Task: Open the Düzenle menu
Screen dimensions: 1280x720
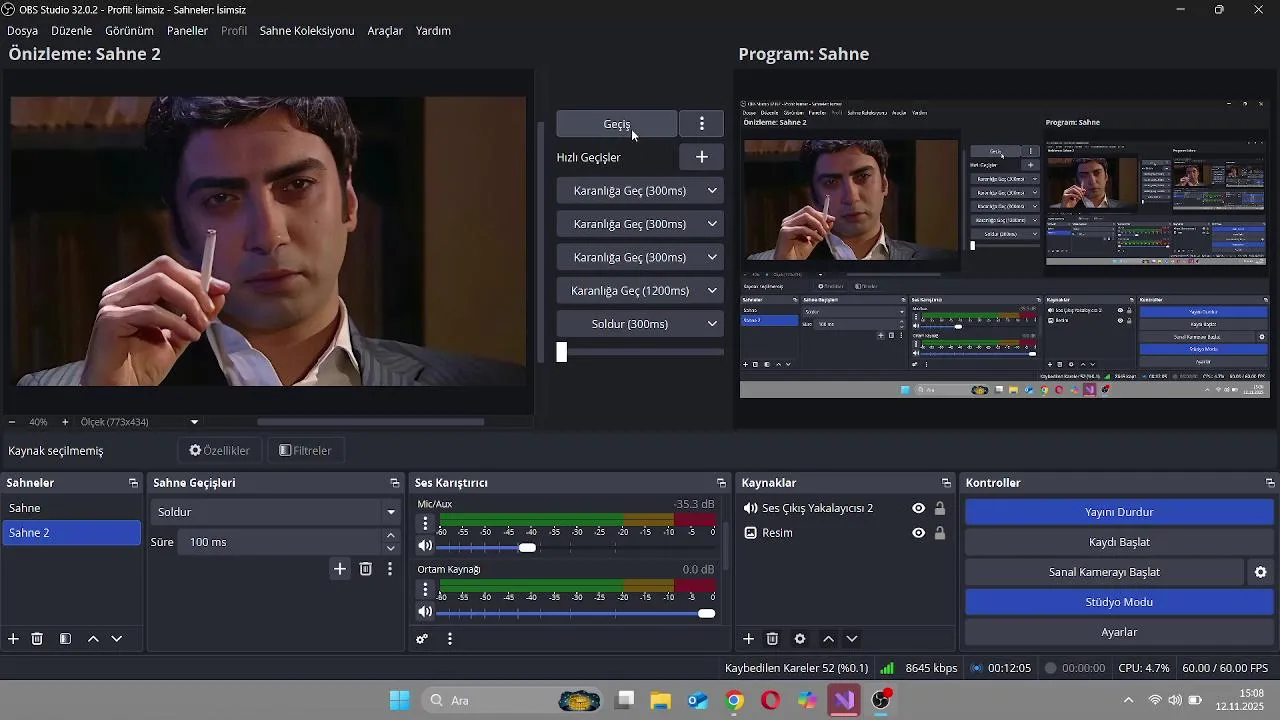Action: tap(72, 31)
